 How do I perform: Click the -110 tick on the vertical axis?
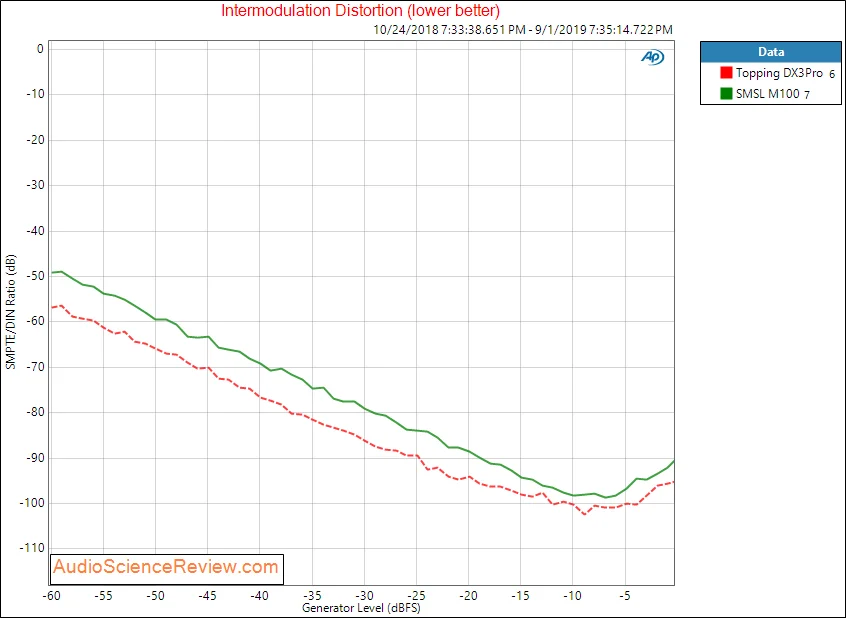(x=33, y=548)
